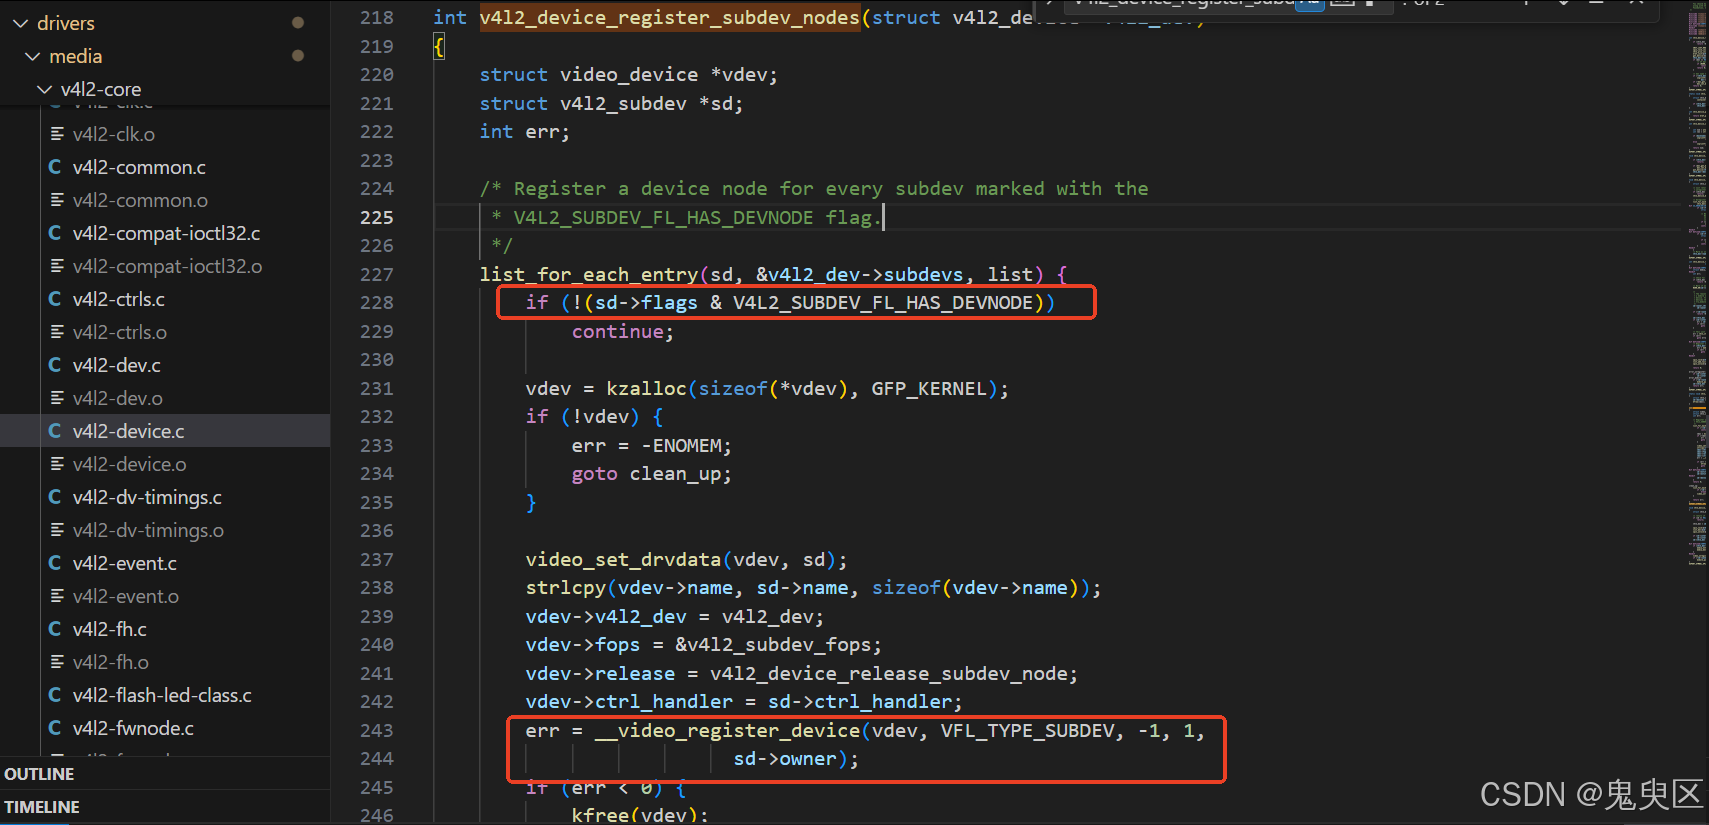This screenshot has height=825, width=1709.
Task: Click the object file icon of v4l2-clk.o
Action: [57, 134]
